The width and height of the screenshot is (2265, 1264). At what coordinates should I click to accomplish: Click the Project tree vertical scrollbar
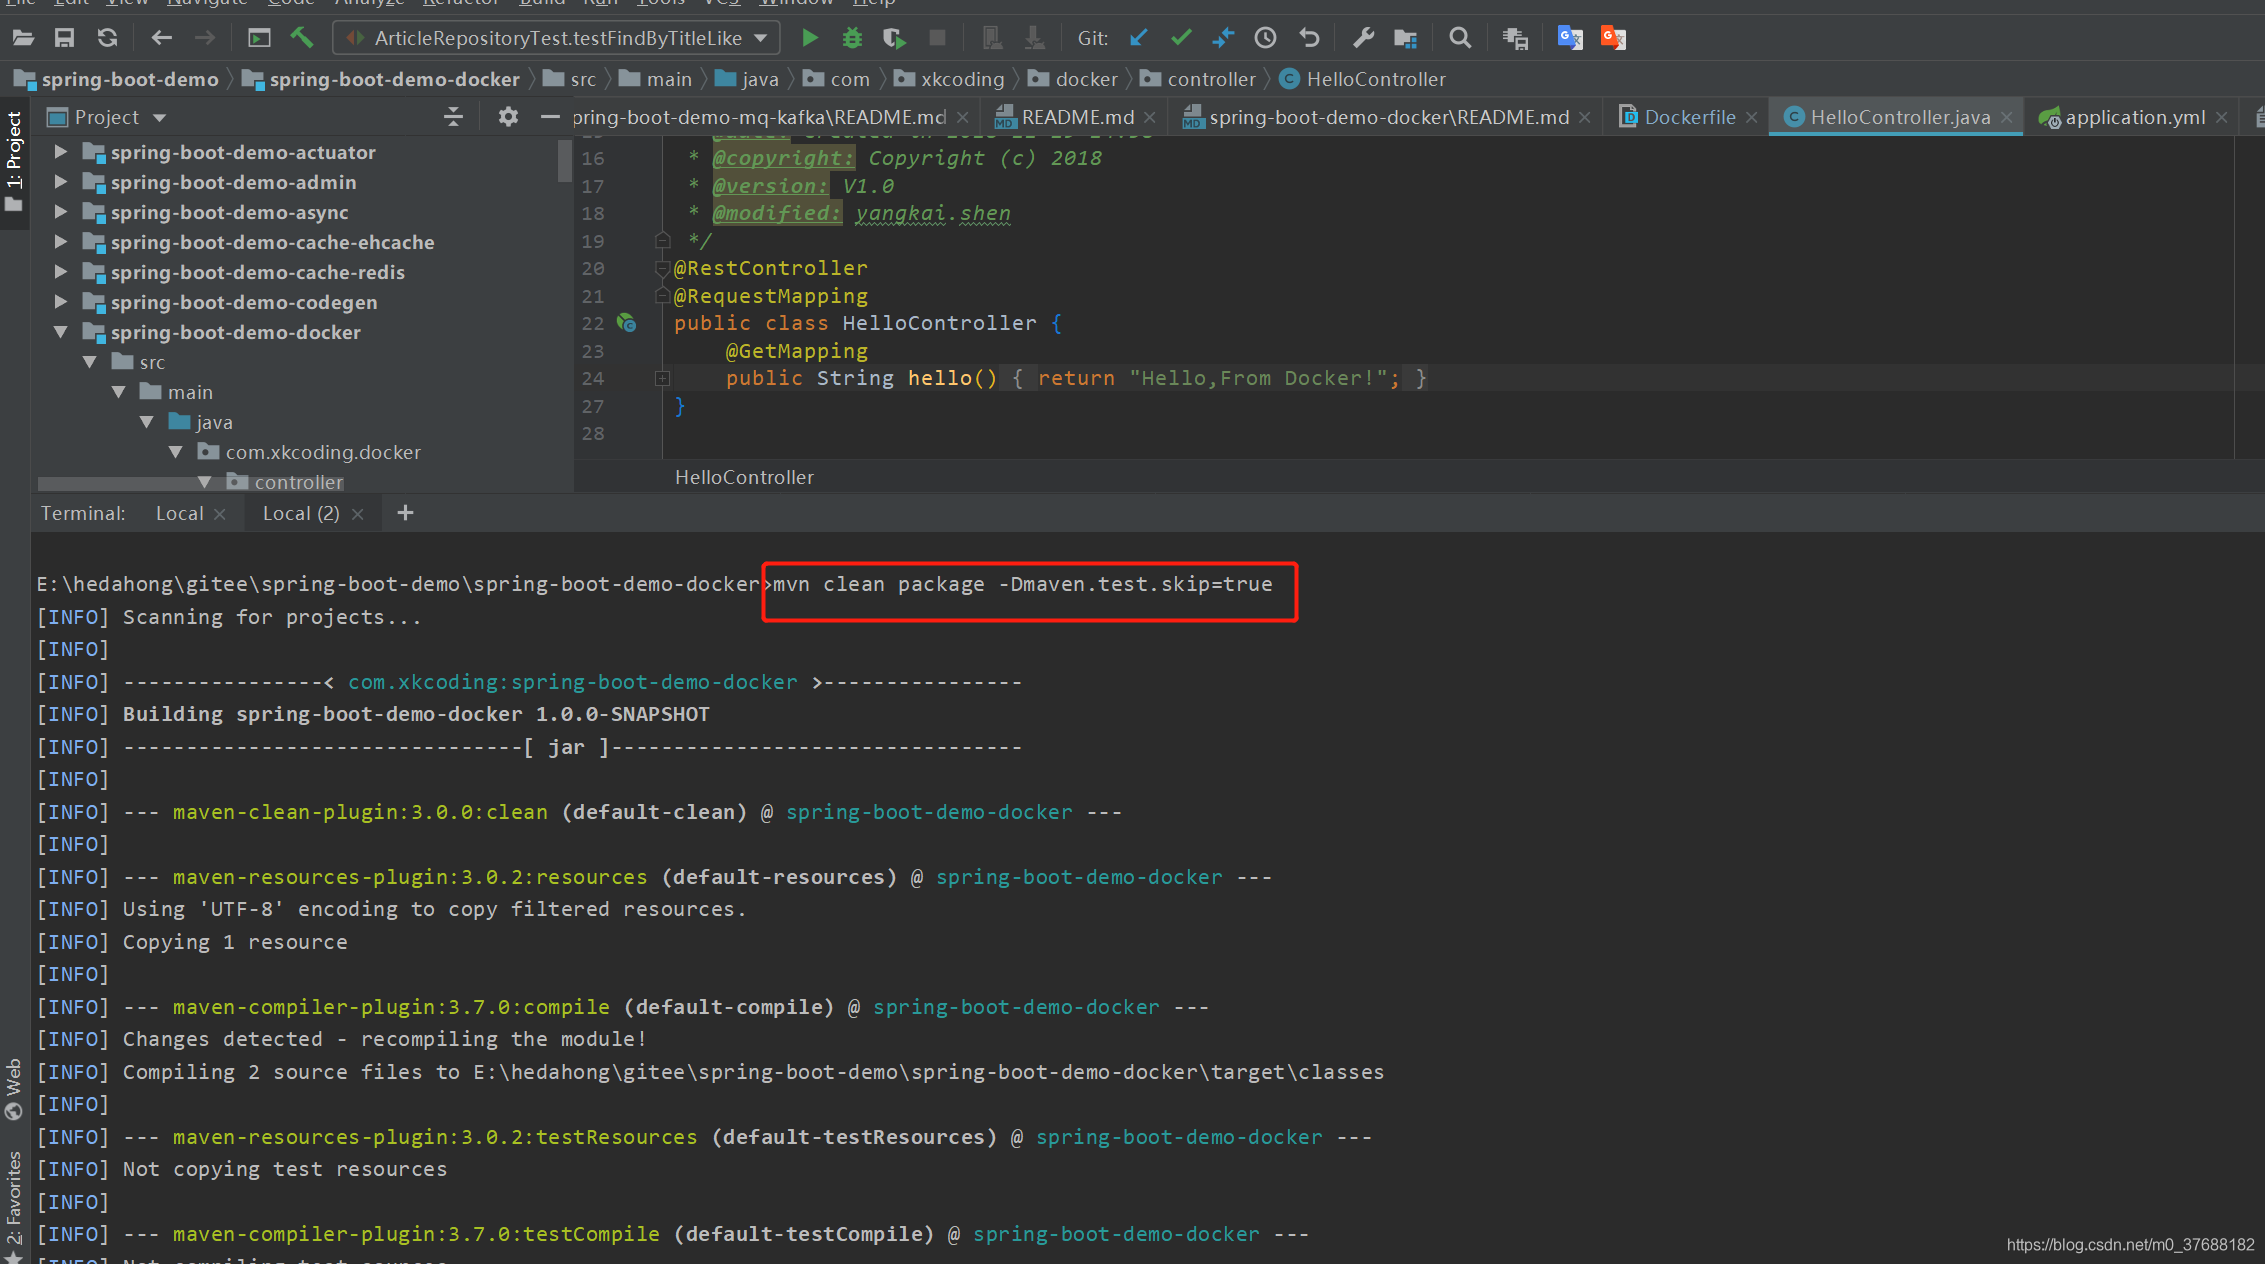tap(564, 162)
